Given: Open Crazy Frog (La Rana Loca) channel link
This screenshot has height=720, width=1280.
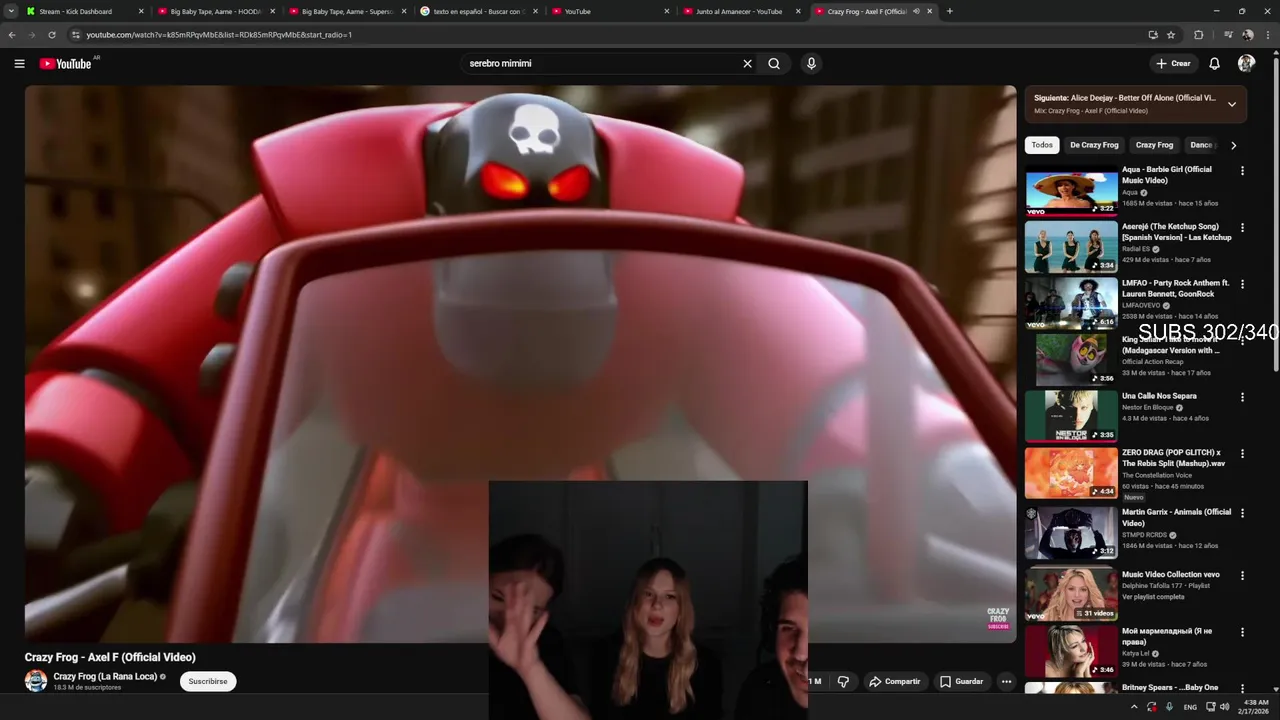Looking at the screenshot, I should point(105,677).
